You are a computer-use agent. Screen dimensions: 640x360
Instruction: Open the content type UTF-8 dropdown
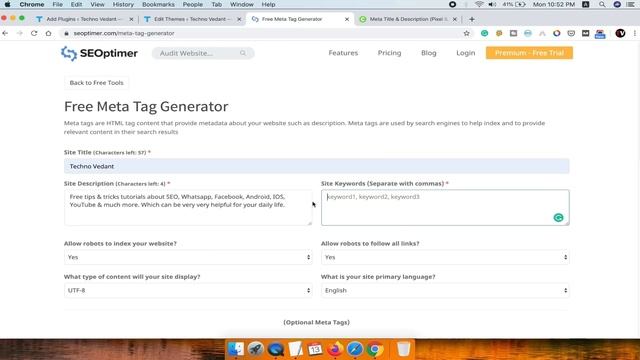(x=188, y=290)
